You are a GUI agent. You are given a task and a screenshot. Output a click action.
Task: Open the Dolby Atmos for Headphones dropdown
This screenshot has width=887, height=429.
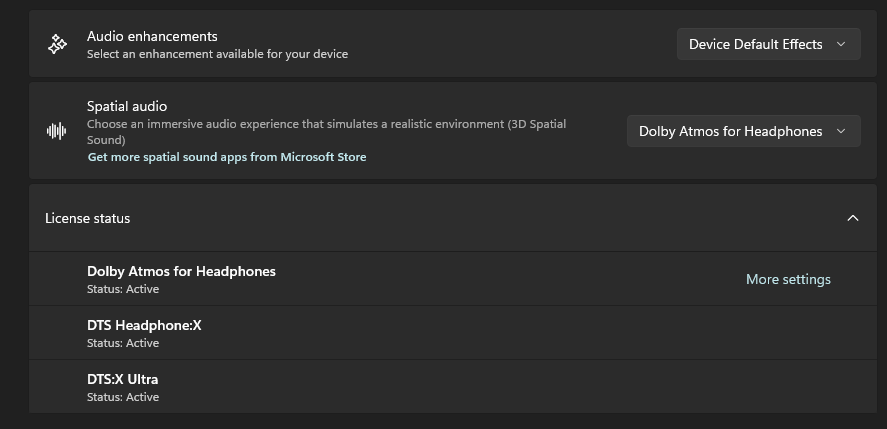point(744,131)
